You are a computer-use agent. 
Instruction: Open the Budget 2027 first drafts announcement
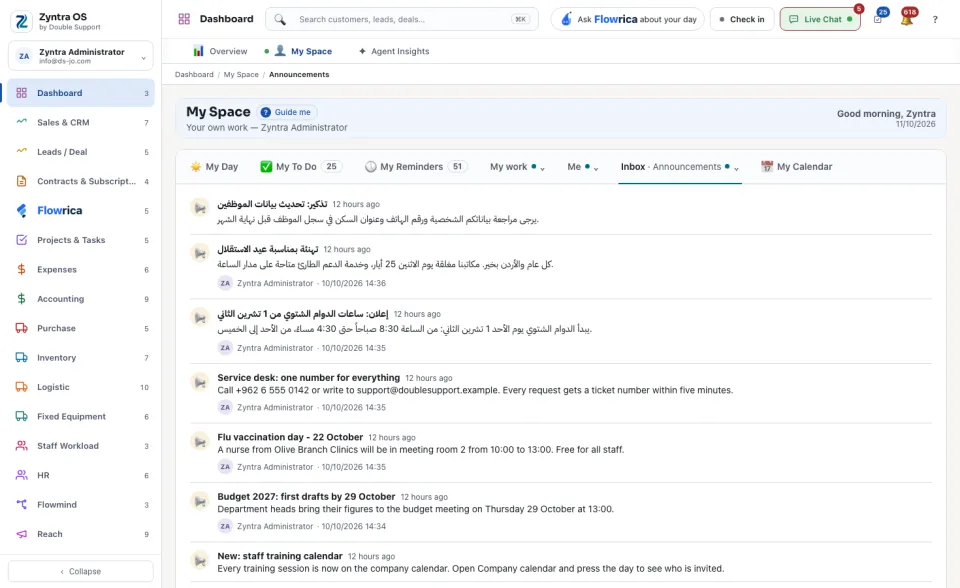pos(560,511)
